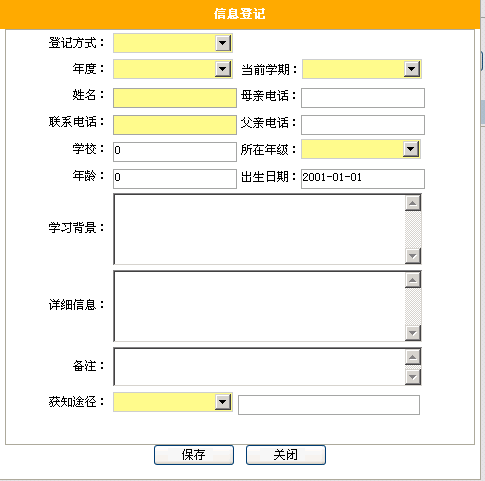Click the text box beside 获知途径 dropdown
The height and width of the screenshot is (481, 485).
coord(329,405)
